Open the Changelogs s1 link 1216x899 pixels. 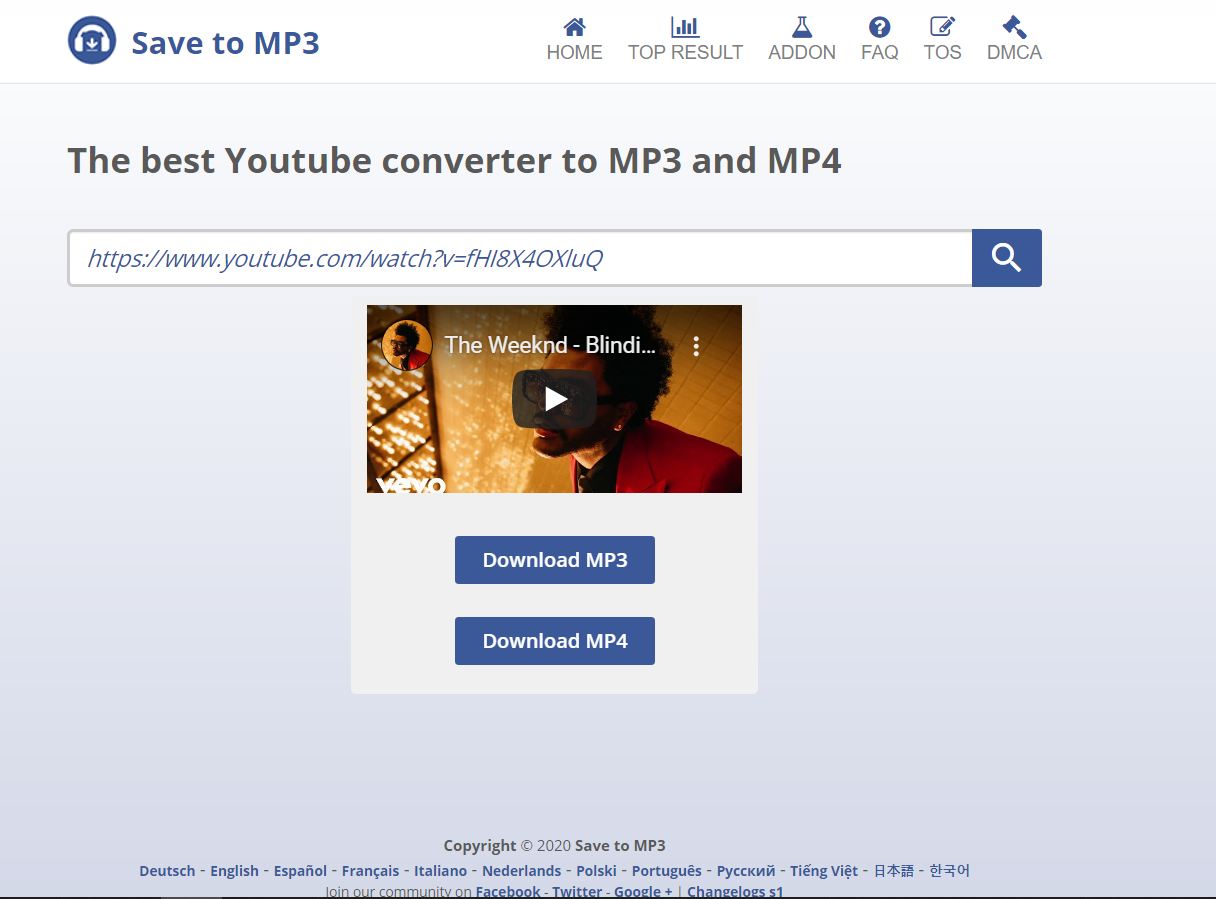click(735, 891)
